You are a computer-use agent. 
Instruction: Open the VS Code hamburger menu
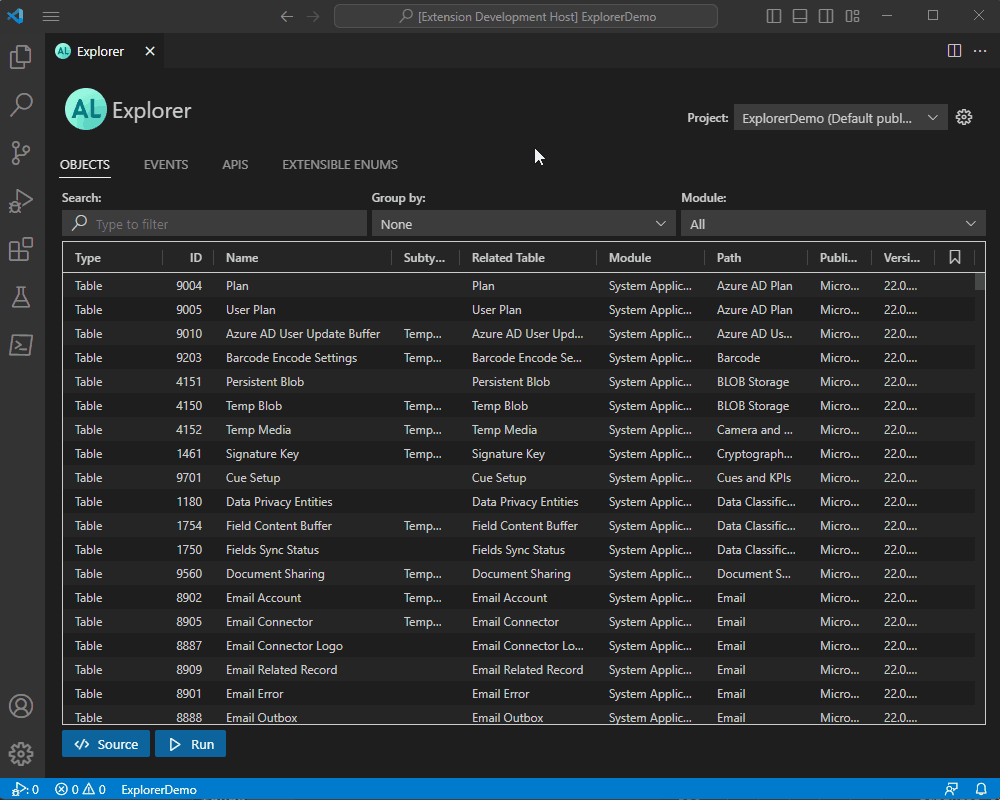(x=51, y=17)
